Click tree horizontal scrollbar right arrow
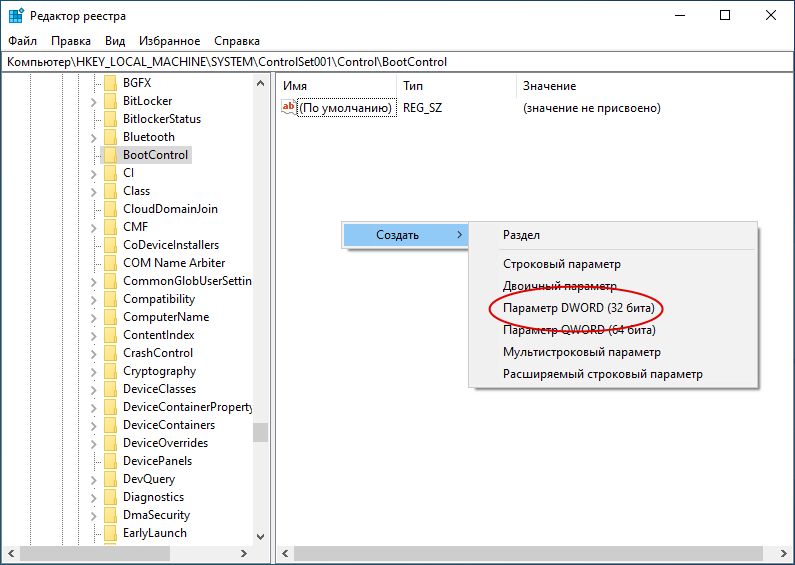795x565 pixels. pos(244,553)
